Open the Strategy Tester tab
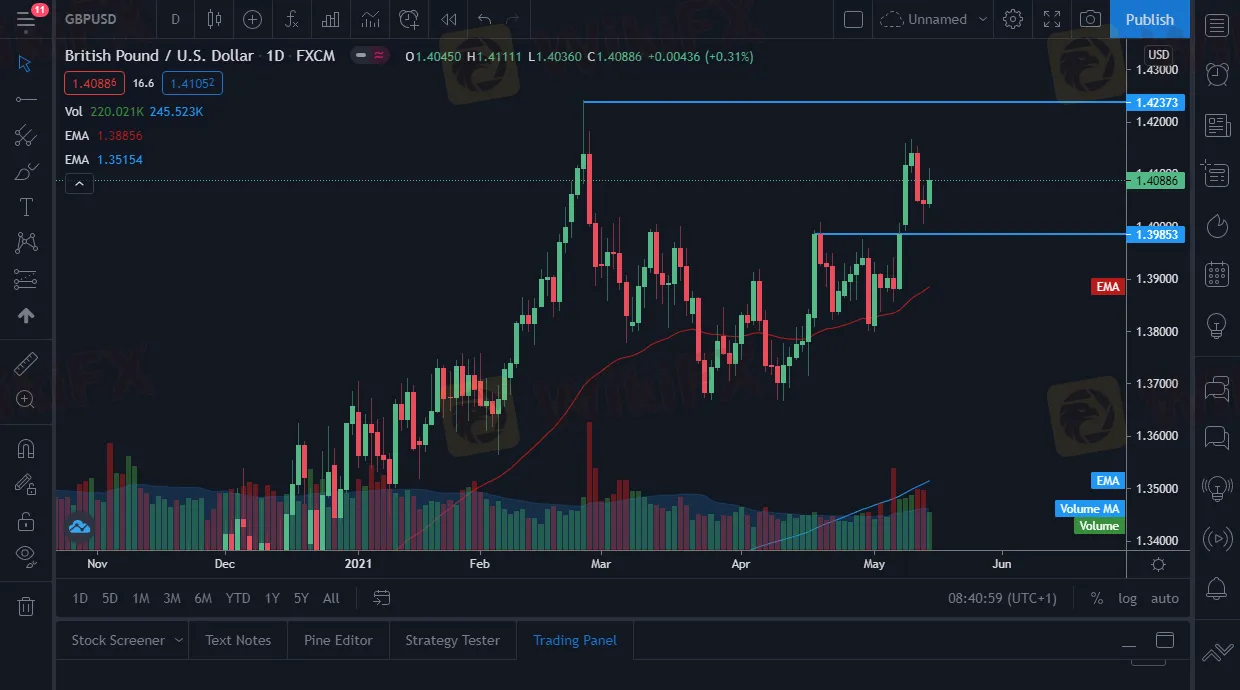The width and height of the screenshot is (1240, 690). pyautogui.click(x=452, y=640)
